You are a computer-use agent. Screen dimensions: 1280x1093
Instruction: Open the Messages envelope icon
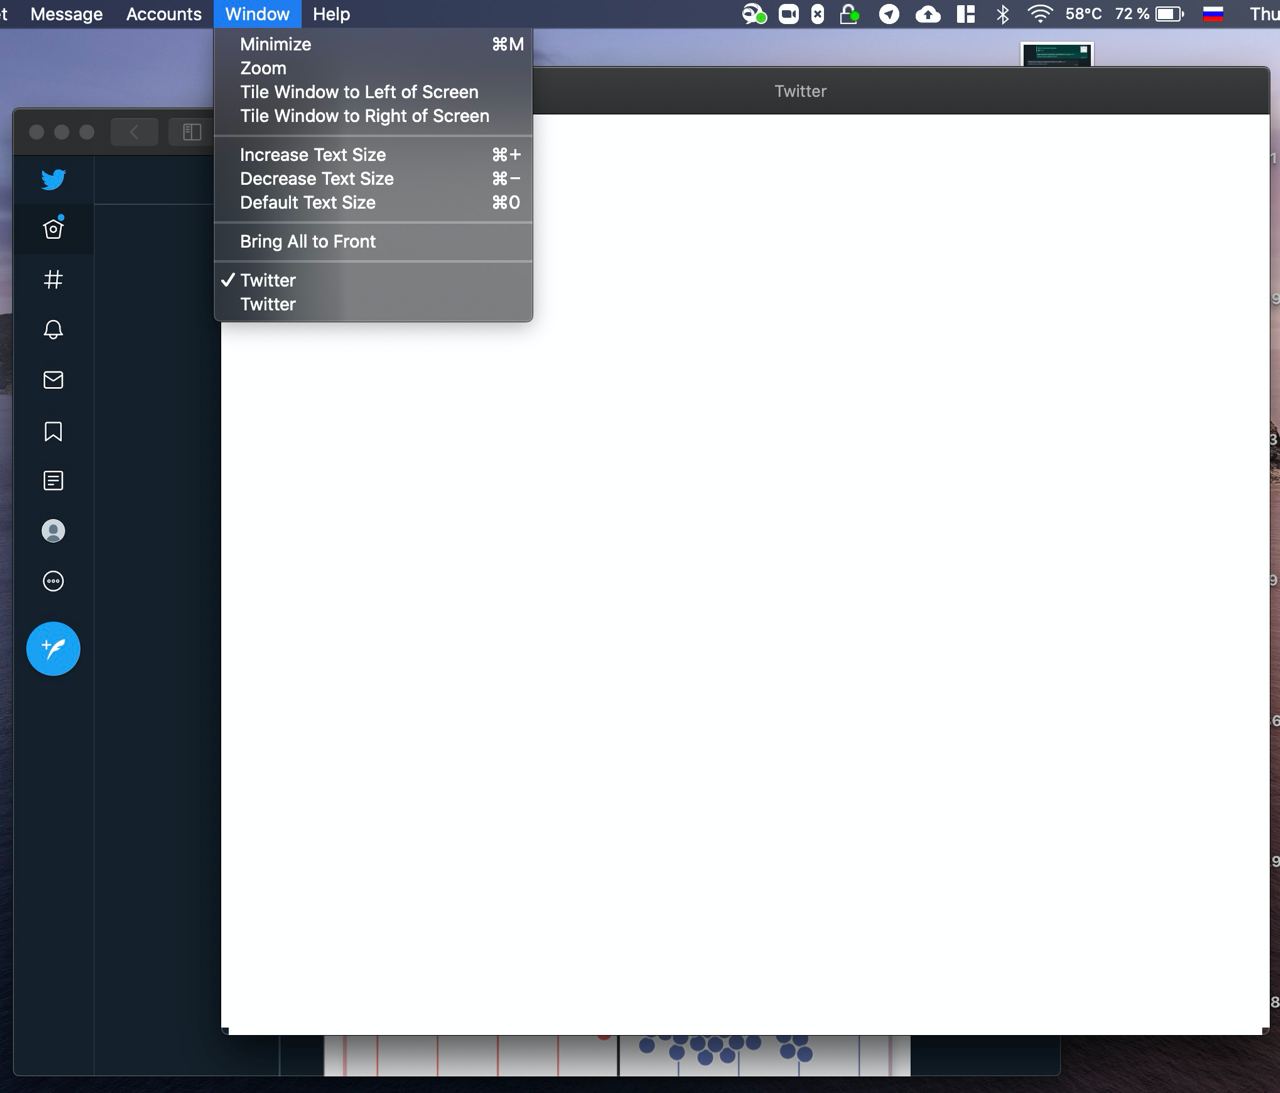click(x=53, y=380)
